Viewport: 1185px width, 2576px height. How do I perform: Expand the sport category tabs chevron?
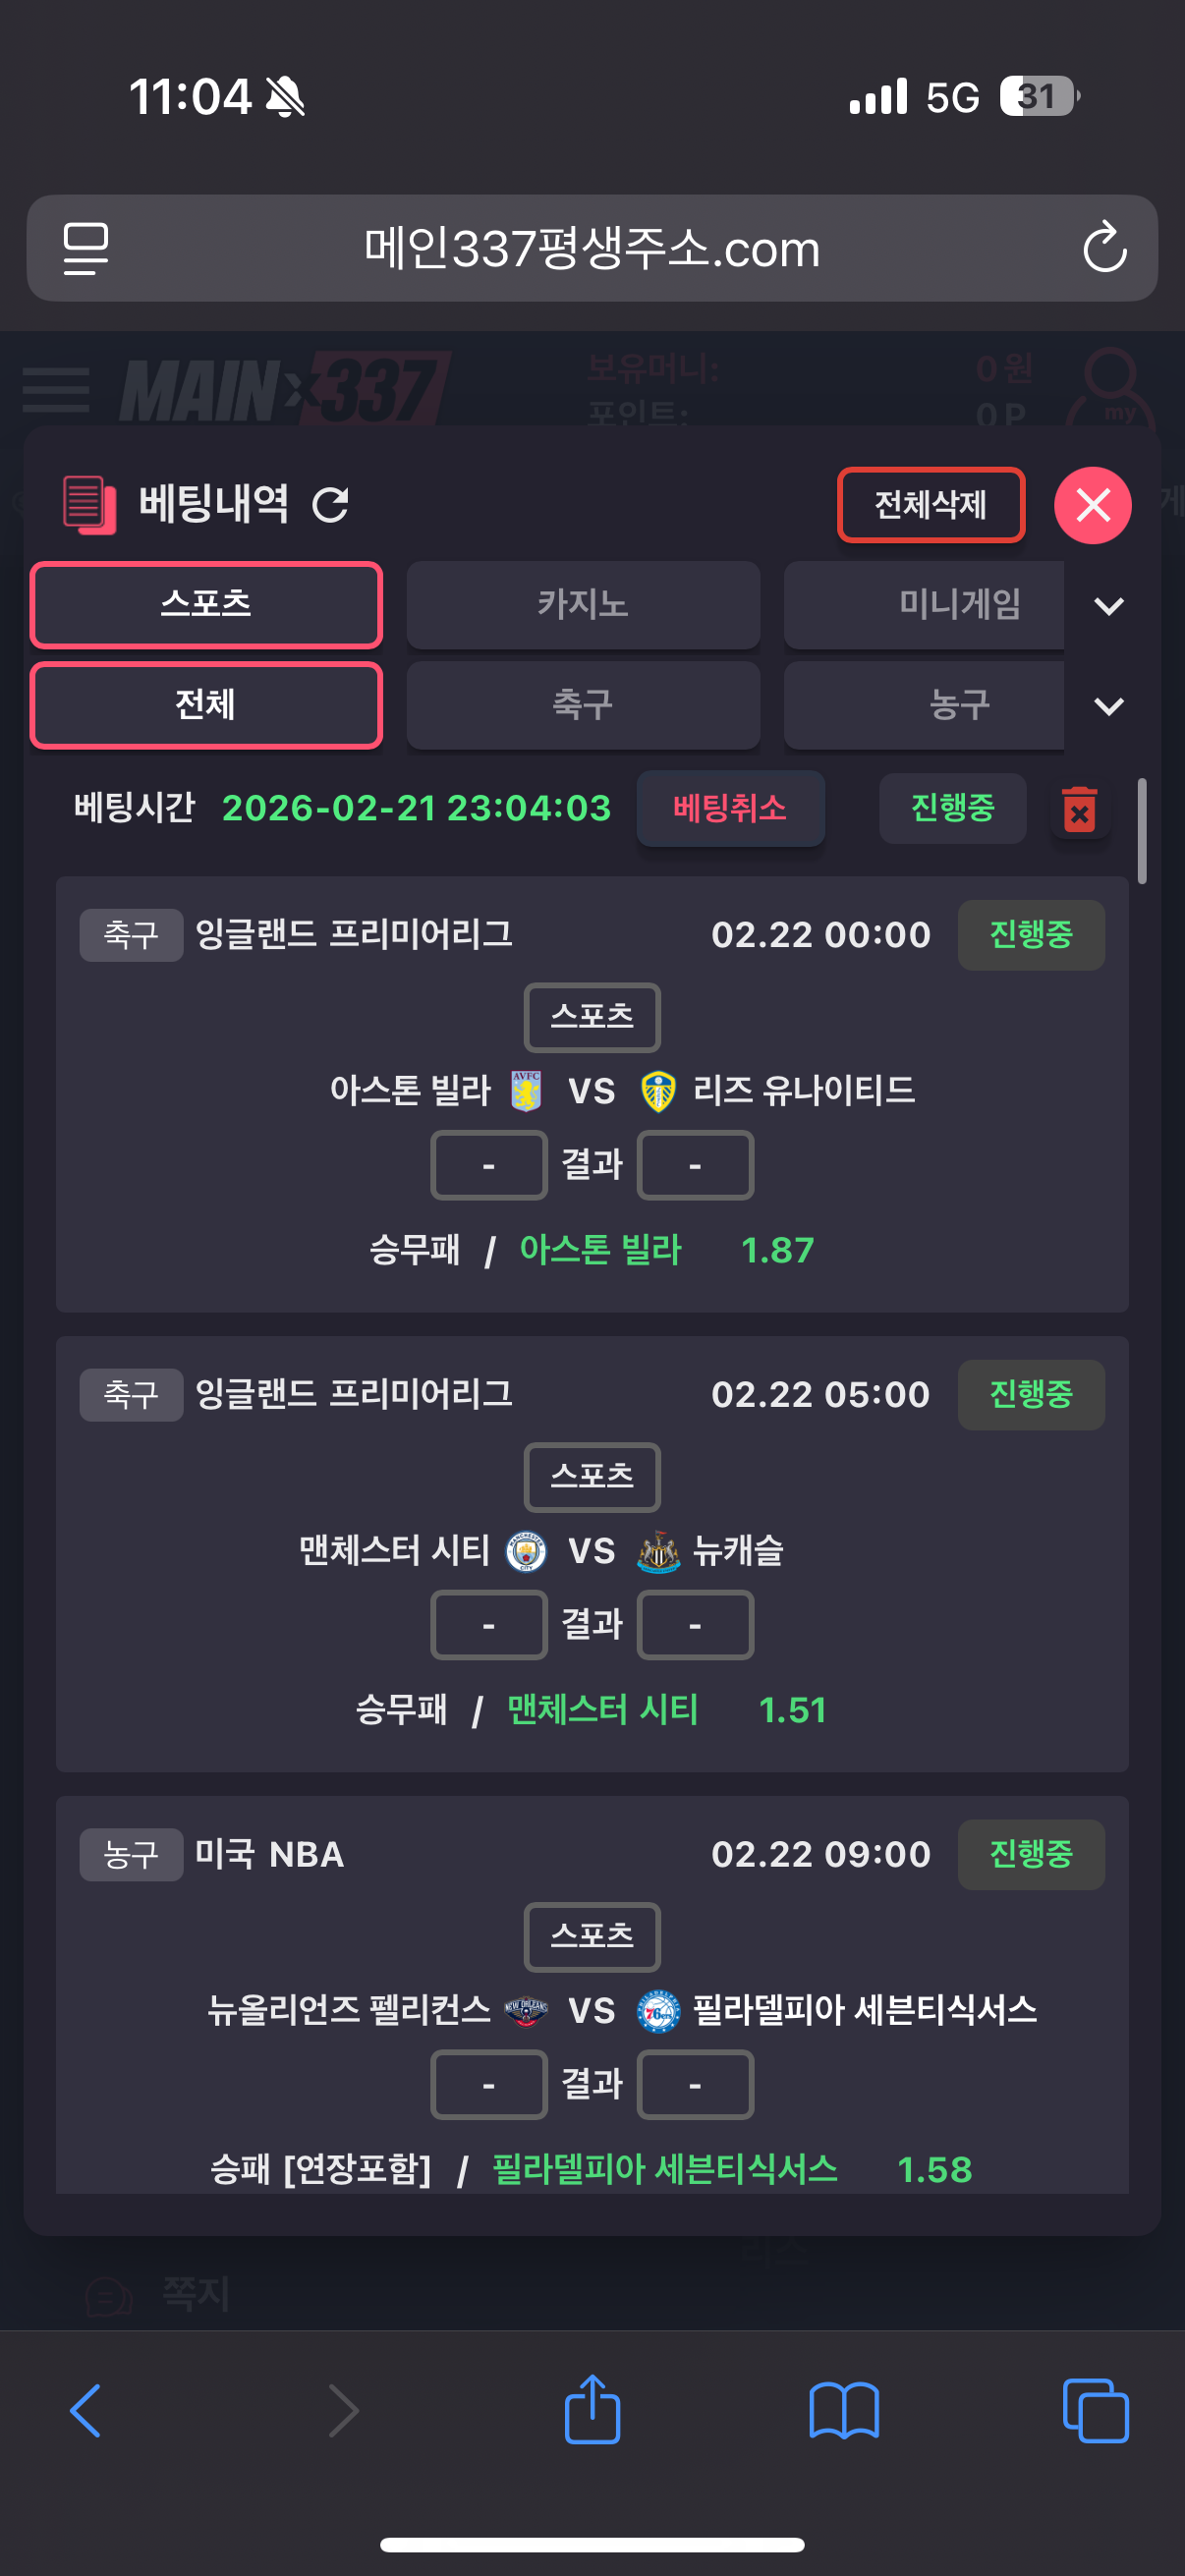click(x=1108, y=707)
